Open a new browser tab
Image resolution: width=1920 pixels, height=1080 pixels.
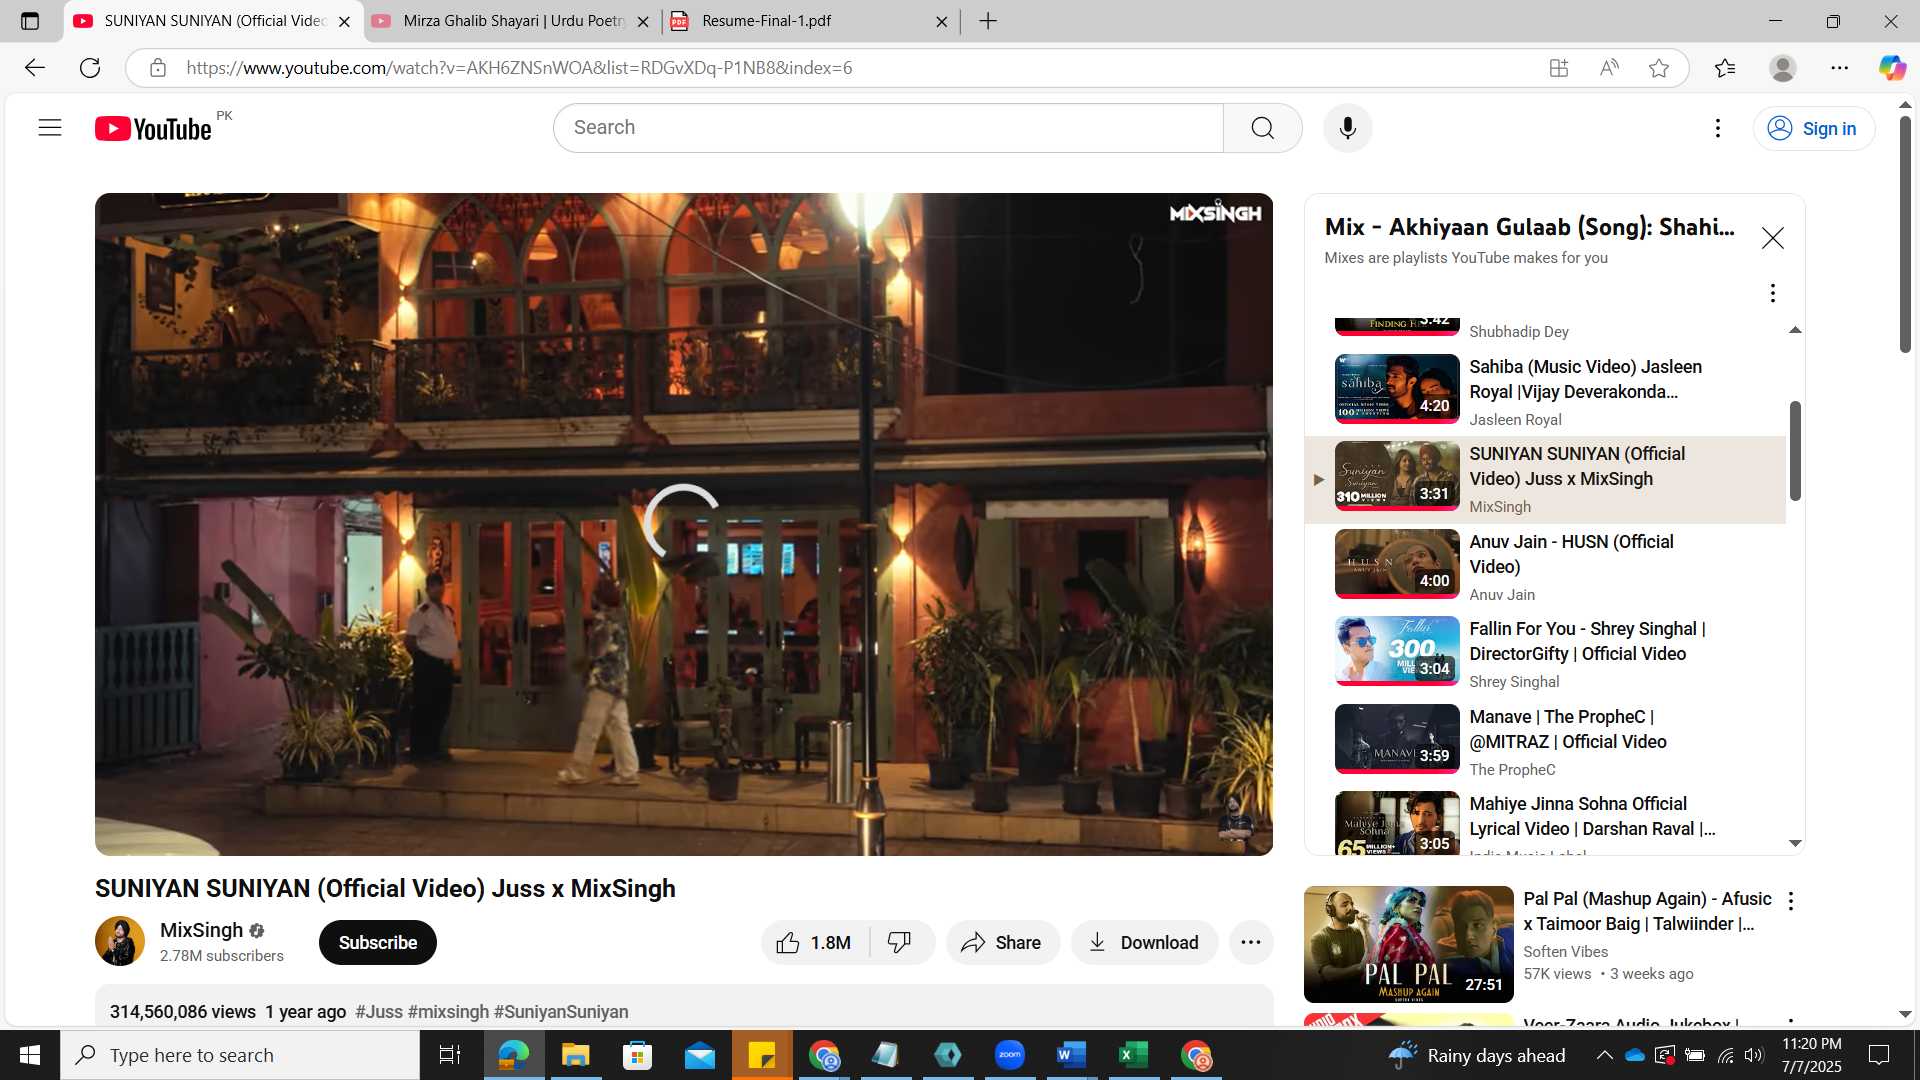click(x=988, y=21)
